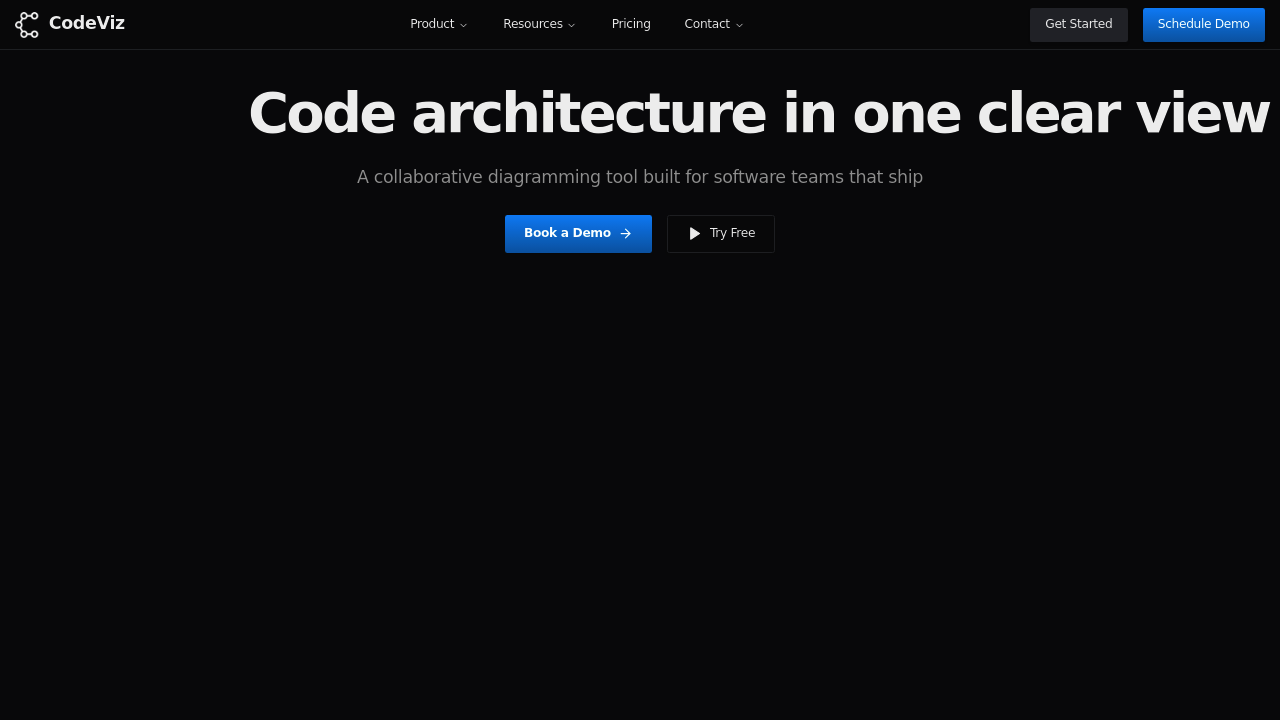This screenshot has height=720, width=1280.
Task: Click the Book a Demo button
Action: [x=578, y=233]
